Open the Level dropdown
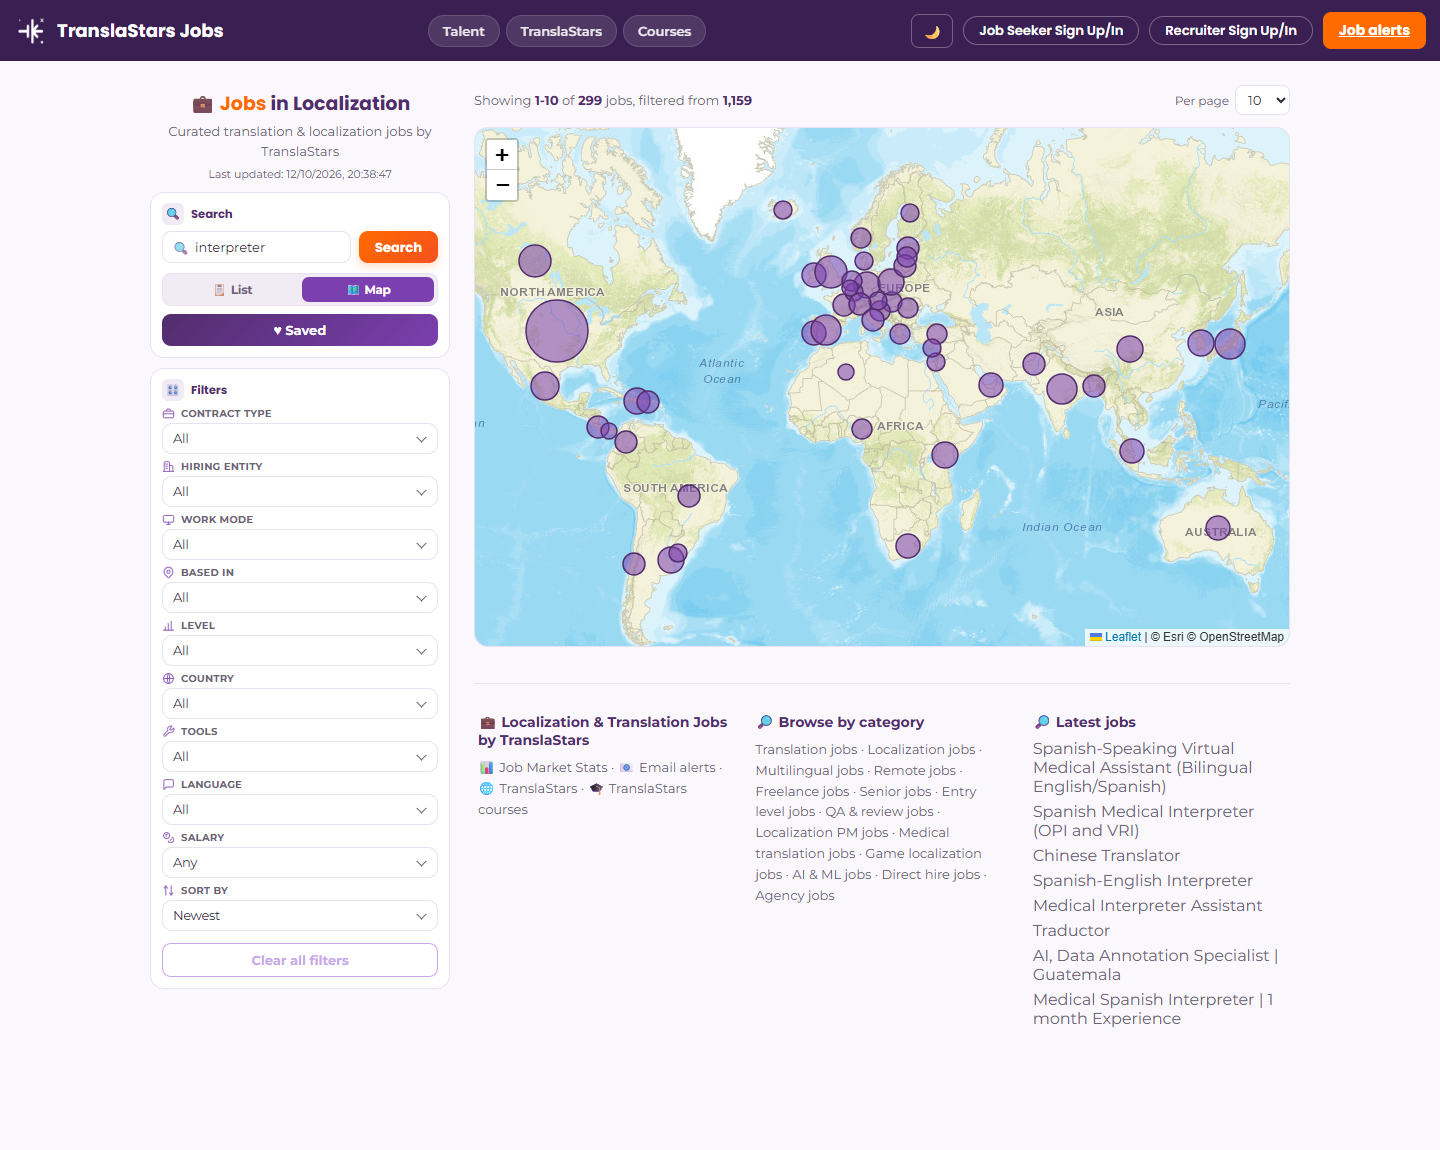This screenshot has height=1150, width=1440. 300,651
